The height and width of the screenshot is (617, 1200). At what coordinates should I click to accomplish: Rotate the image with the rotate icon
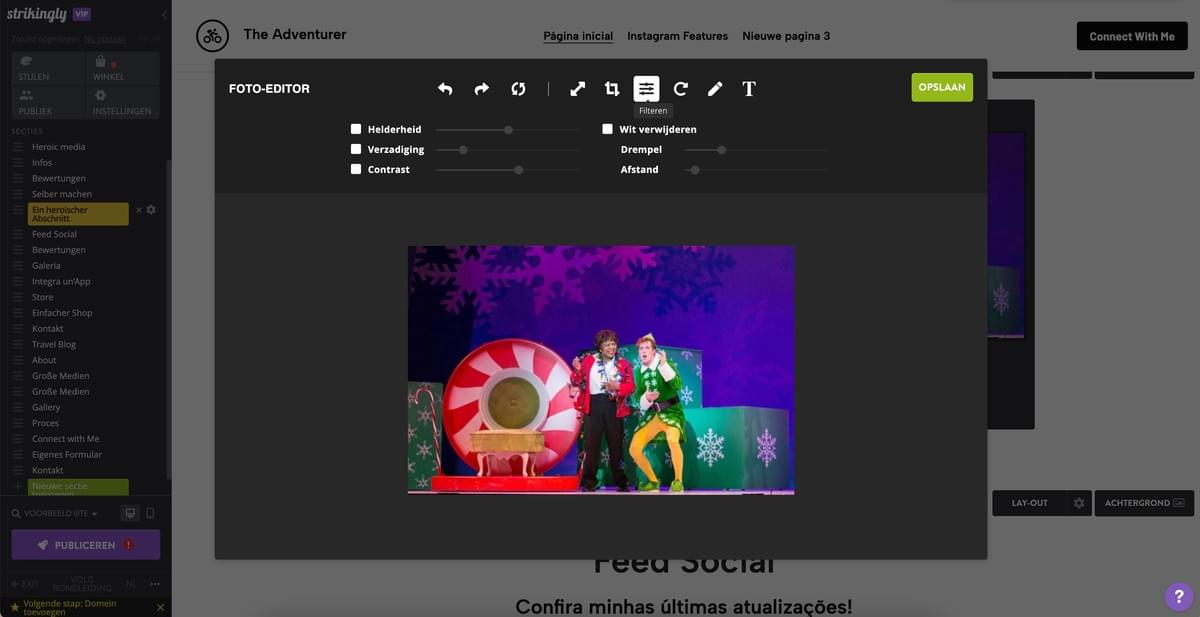(x=681, y=89)
